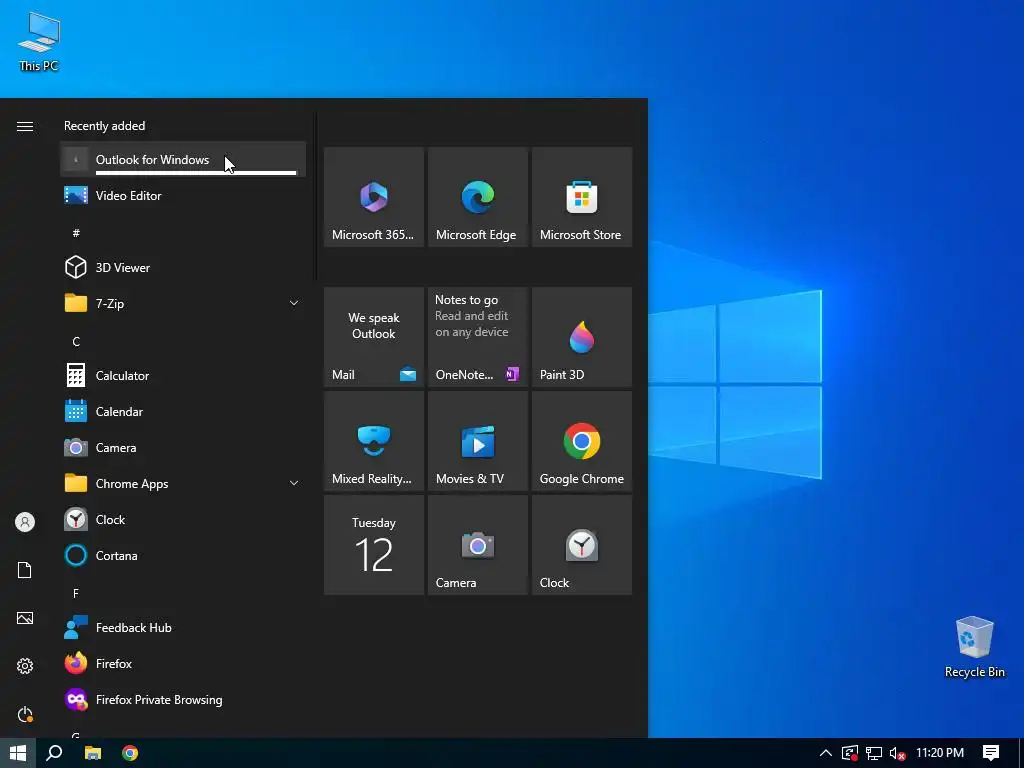Viewport: 1024px width, 768px height.
Task: Open the 7-Zip folder entry
Action: [183, 303]
